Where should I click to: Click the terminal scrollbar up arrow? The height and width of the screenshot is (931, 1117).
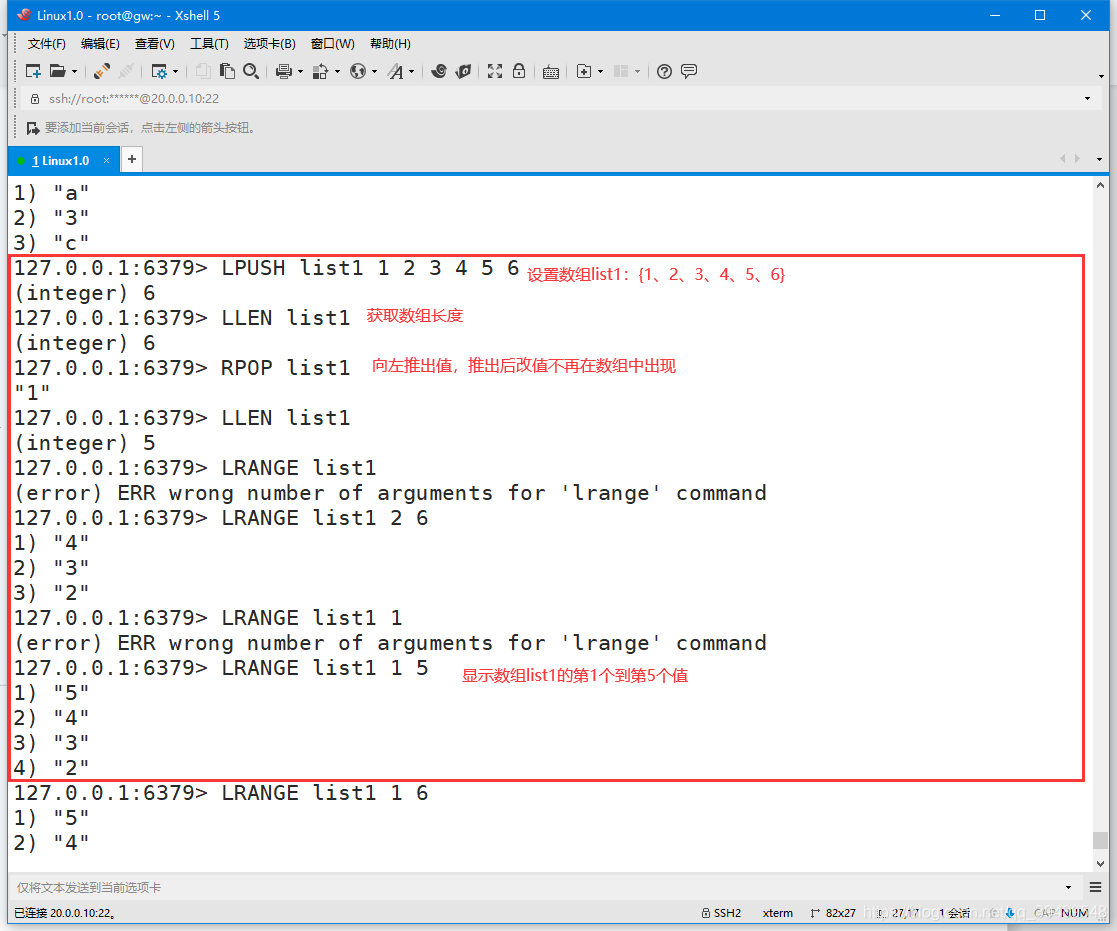click(x=1100, y=185)
